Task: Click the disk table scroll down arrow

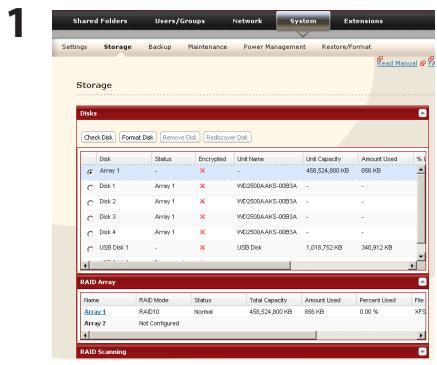Action: 421,256
